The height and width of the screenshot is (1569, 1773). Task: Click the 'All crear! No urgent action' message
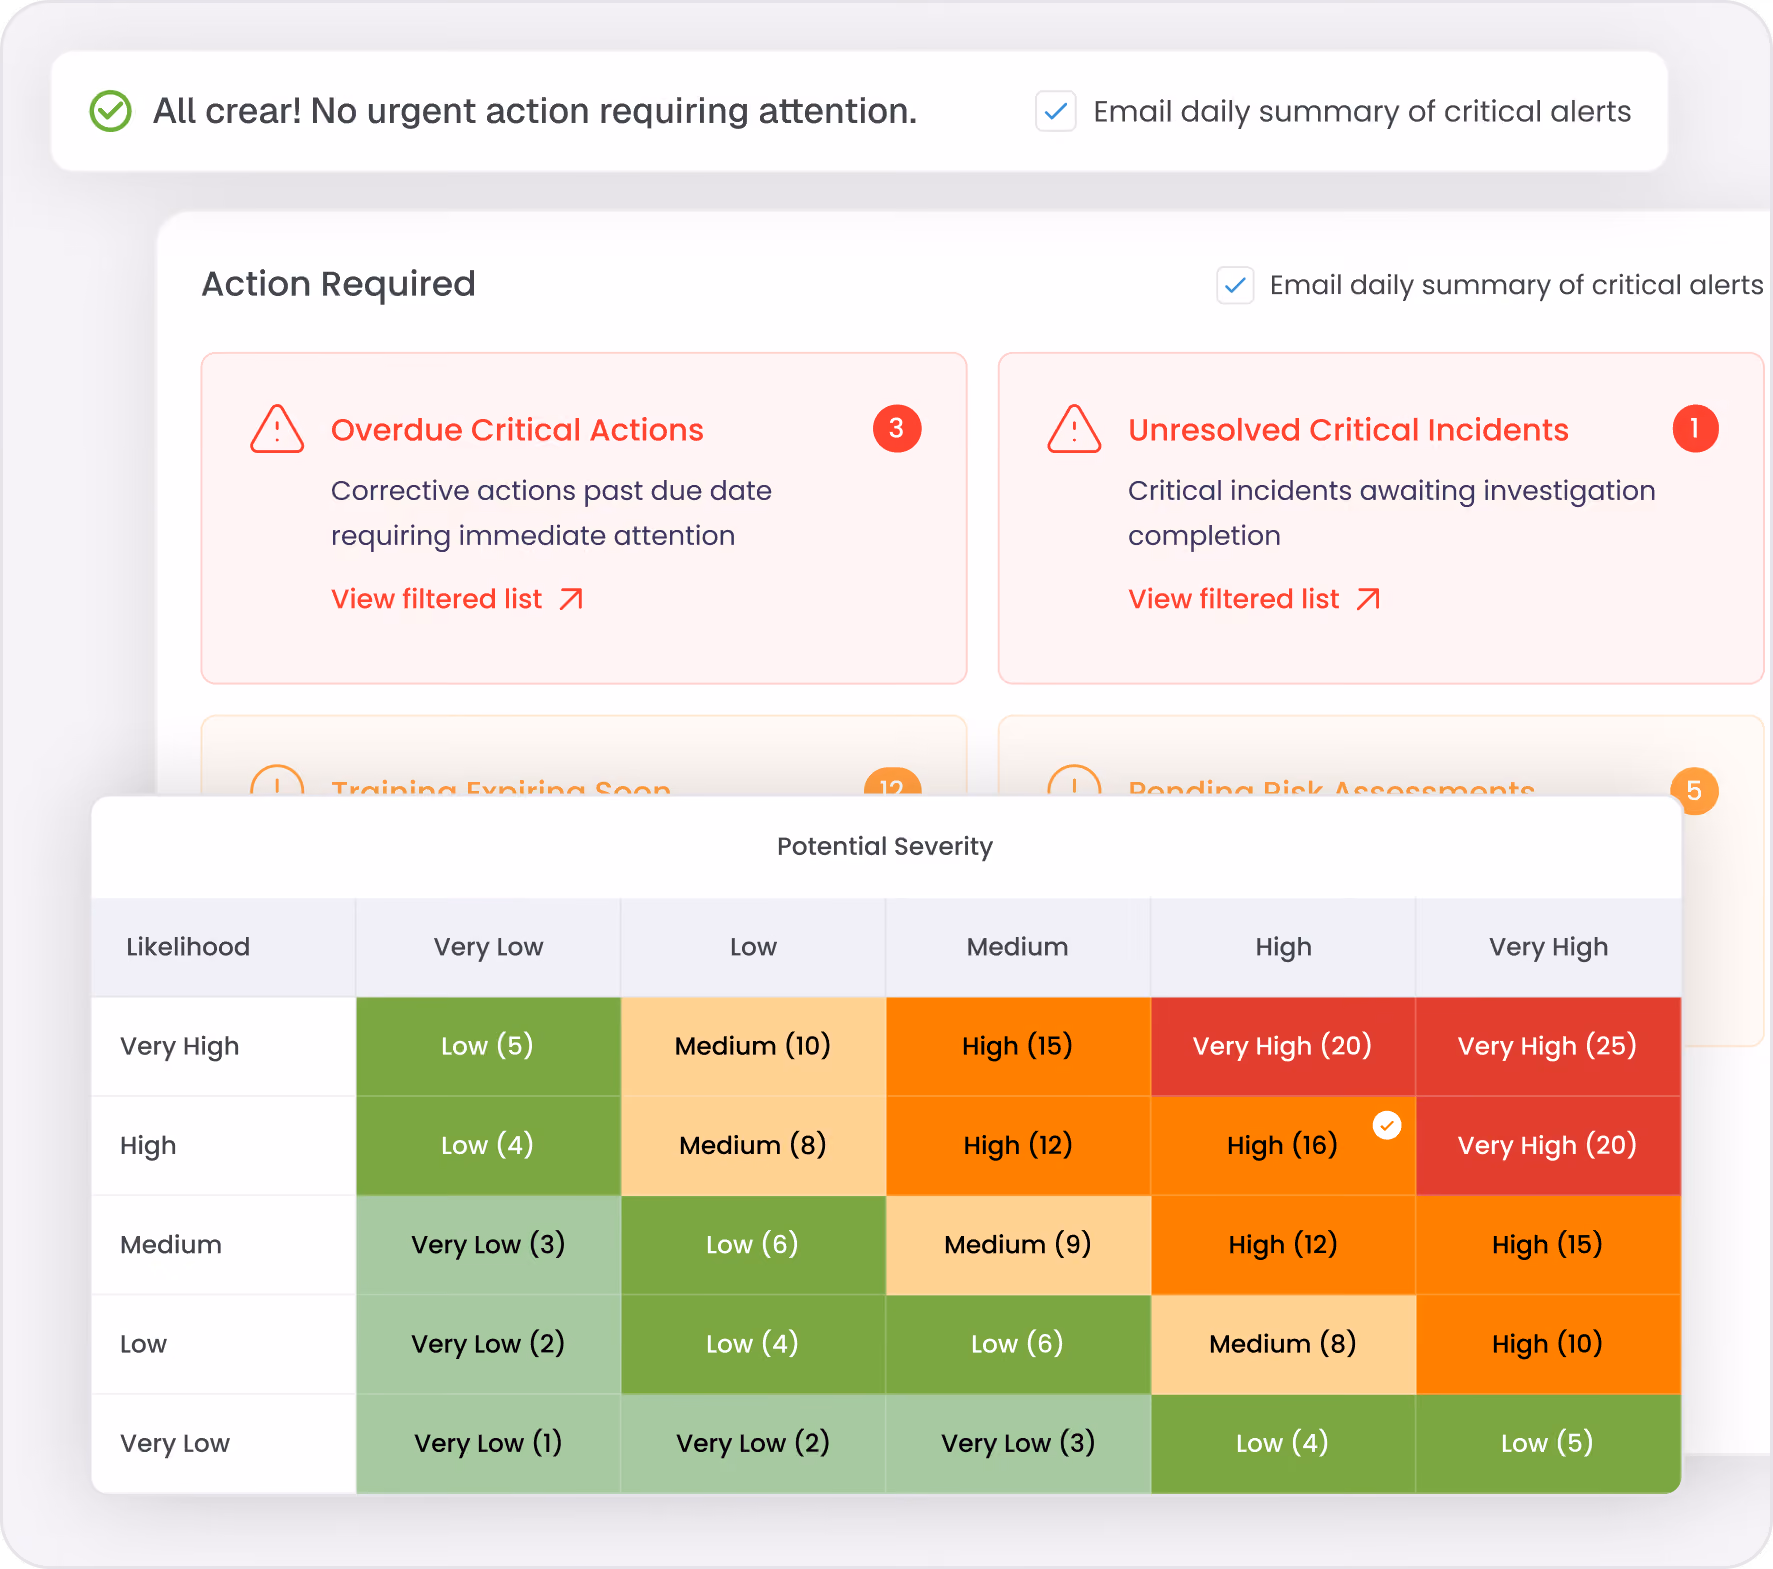pos(535,111)
